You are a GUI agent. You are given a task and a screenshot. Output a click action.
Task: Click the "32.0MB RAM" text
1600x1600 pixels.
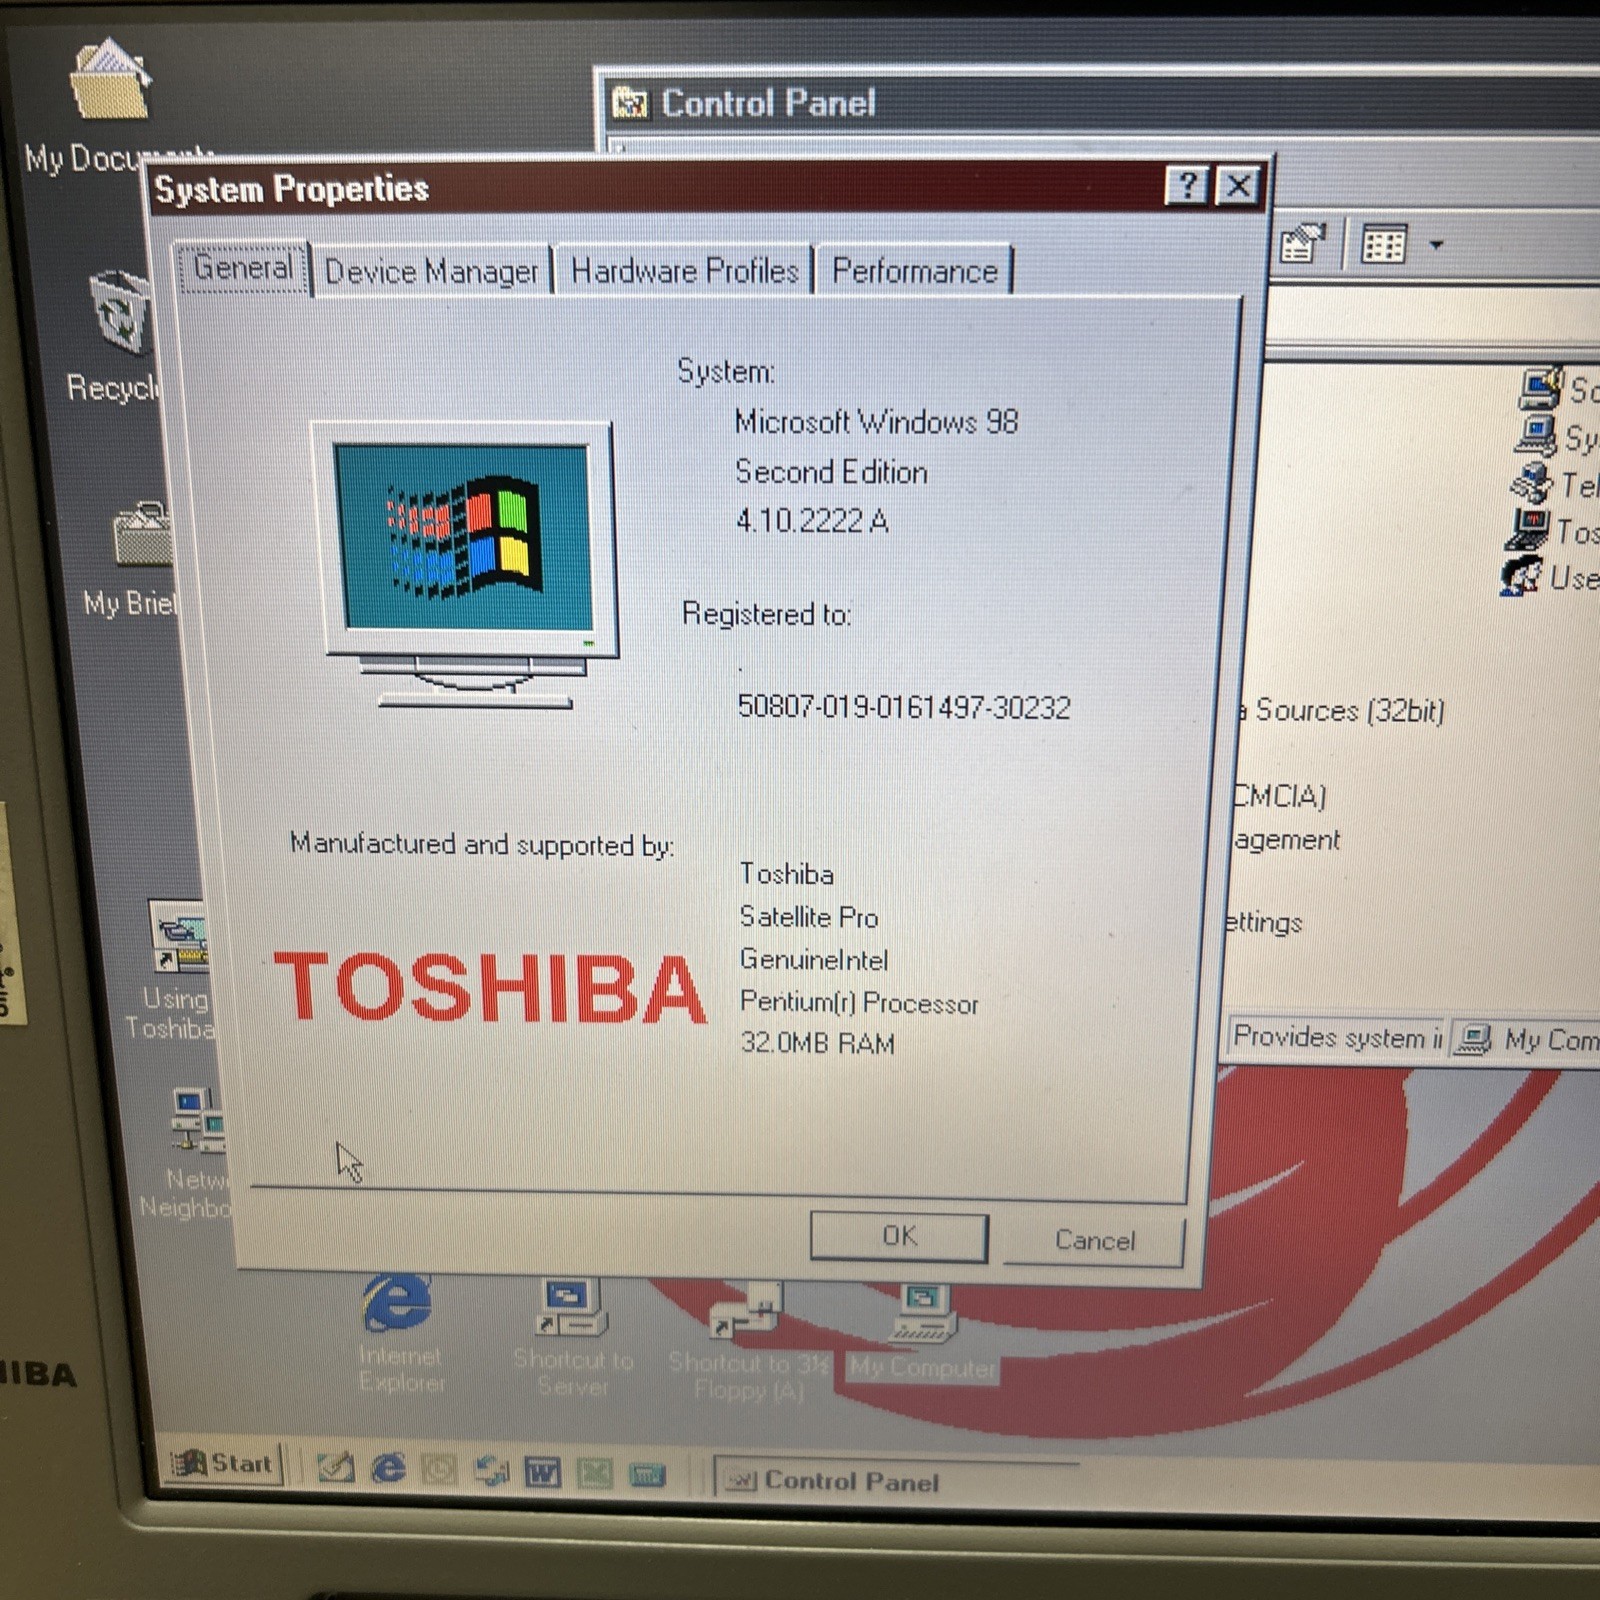click(x=817, y=1043)
